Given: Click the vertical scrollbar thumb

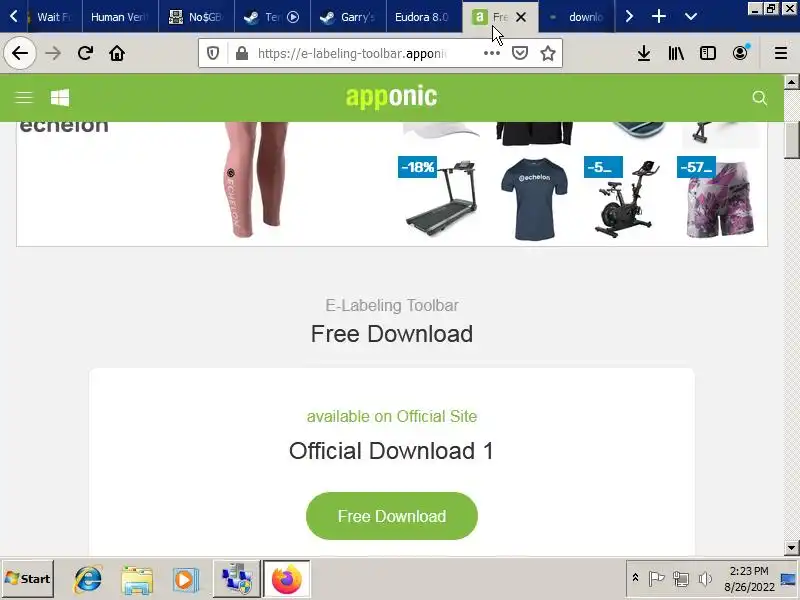Looking at the screenshot, I should coord(791,140).
